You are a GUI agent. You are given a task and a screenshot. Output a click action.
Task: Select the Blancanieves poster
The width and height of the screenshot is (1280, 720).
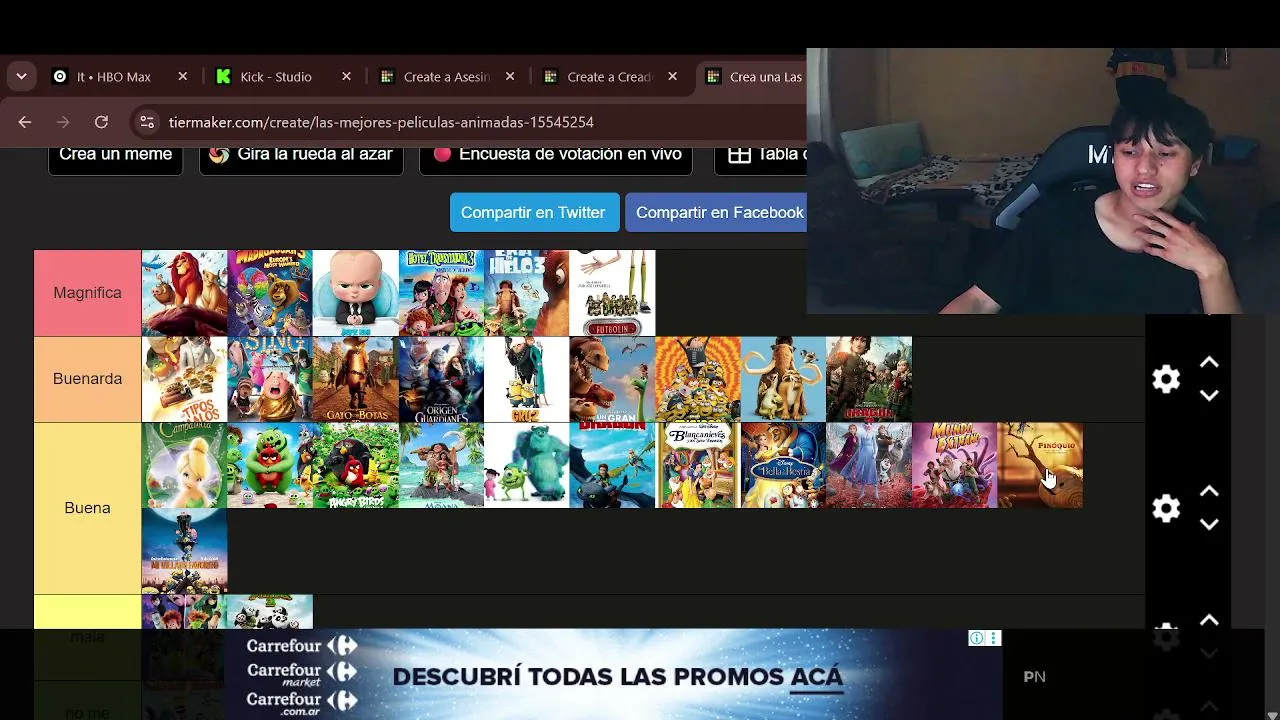[698, 465]
